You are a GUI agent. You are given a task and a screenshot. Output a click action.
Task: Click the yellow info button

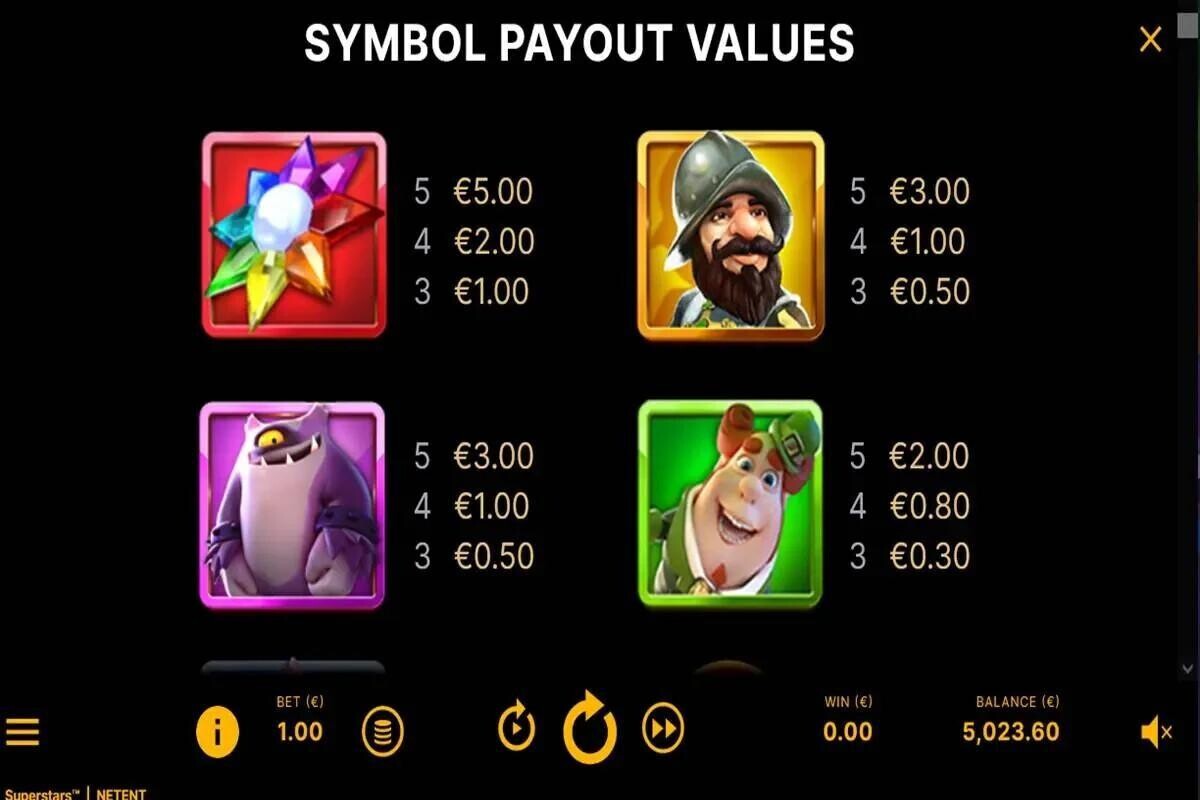coord(217,732)
